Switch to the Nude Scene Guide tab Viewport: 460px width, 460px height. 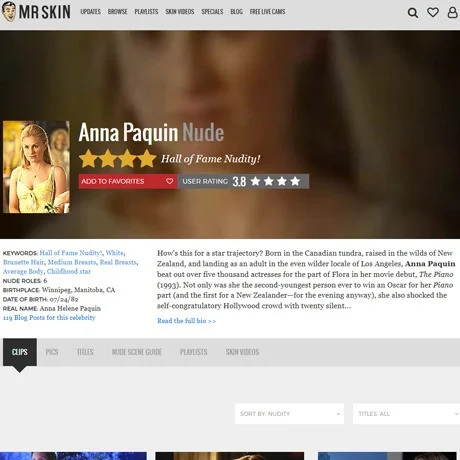click(x=137, y=352)
